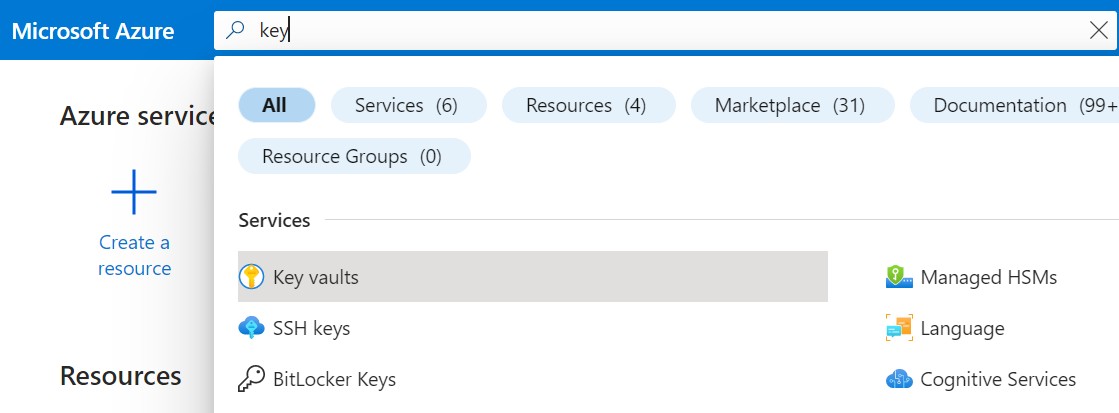The width and height of the screenshot is (1119, 413).
Task: Open the Language service
Action: tap(962, 328)
